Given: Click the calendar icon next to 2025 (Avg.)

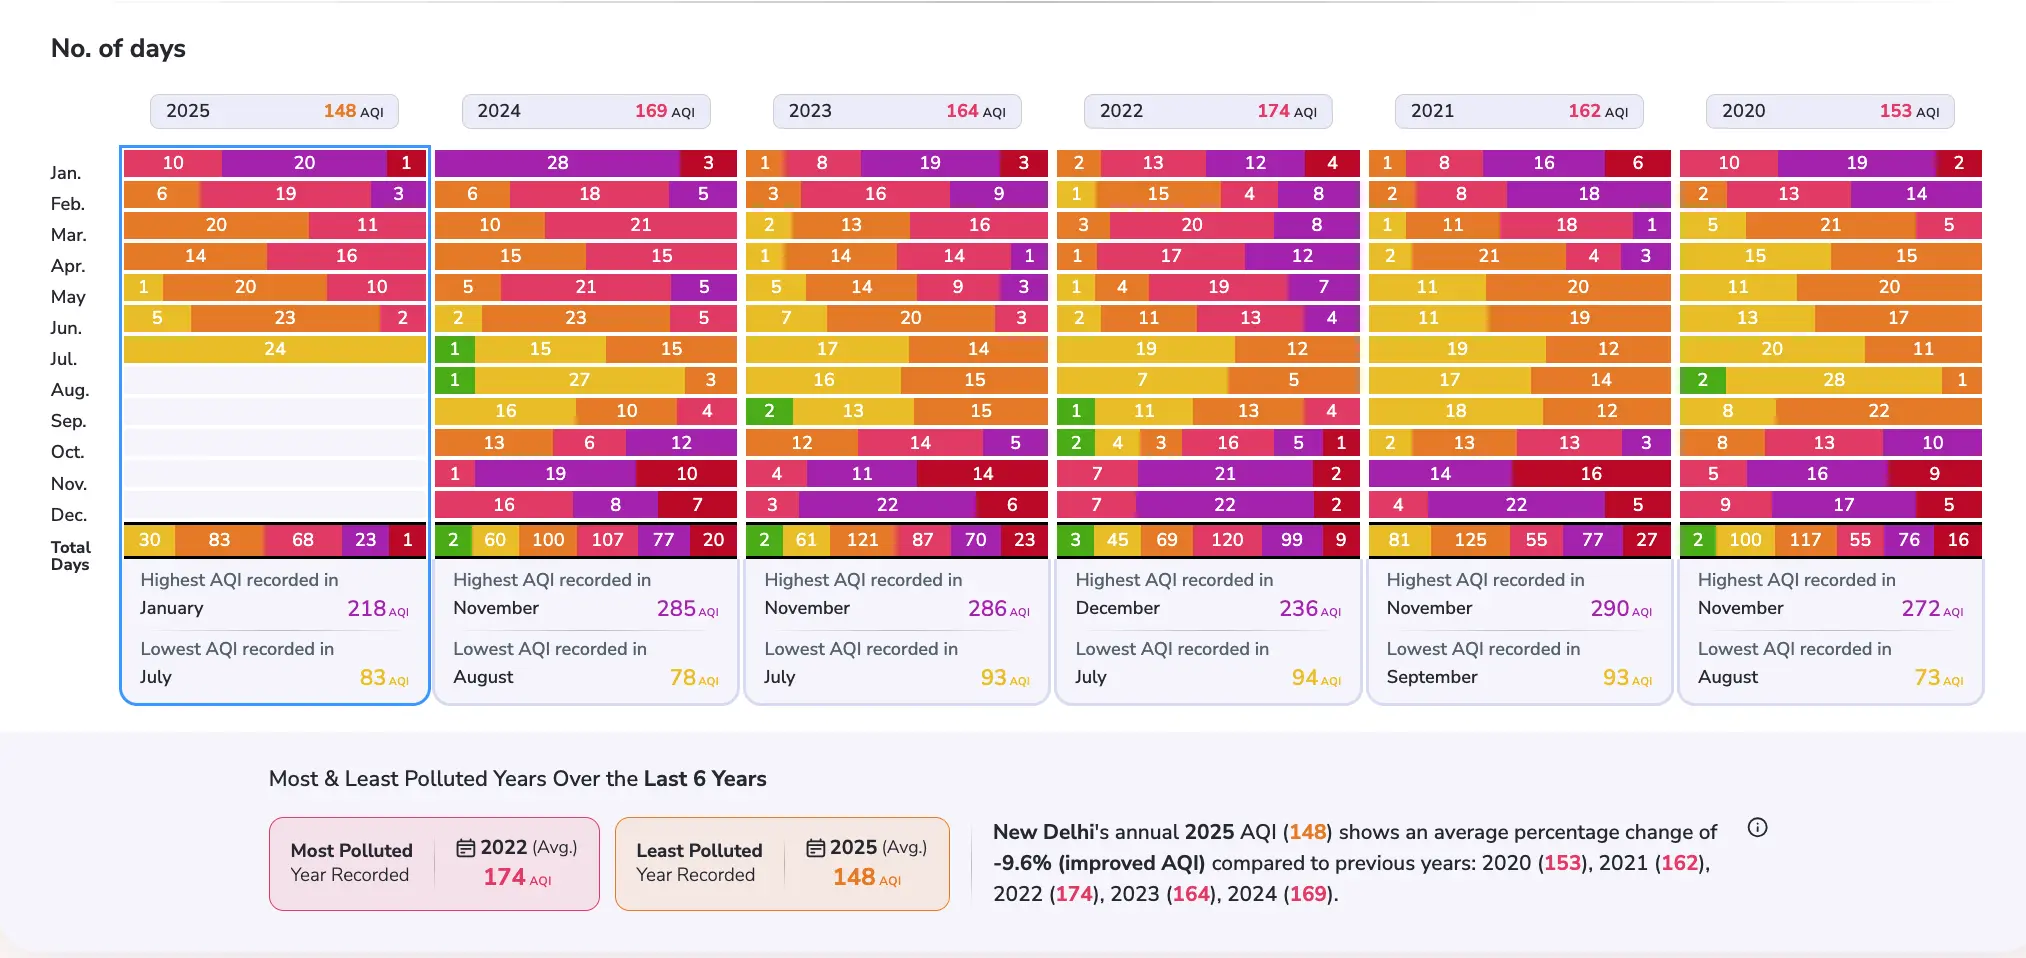Looking at the screenshot, I should coord(815,848).
